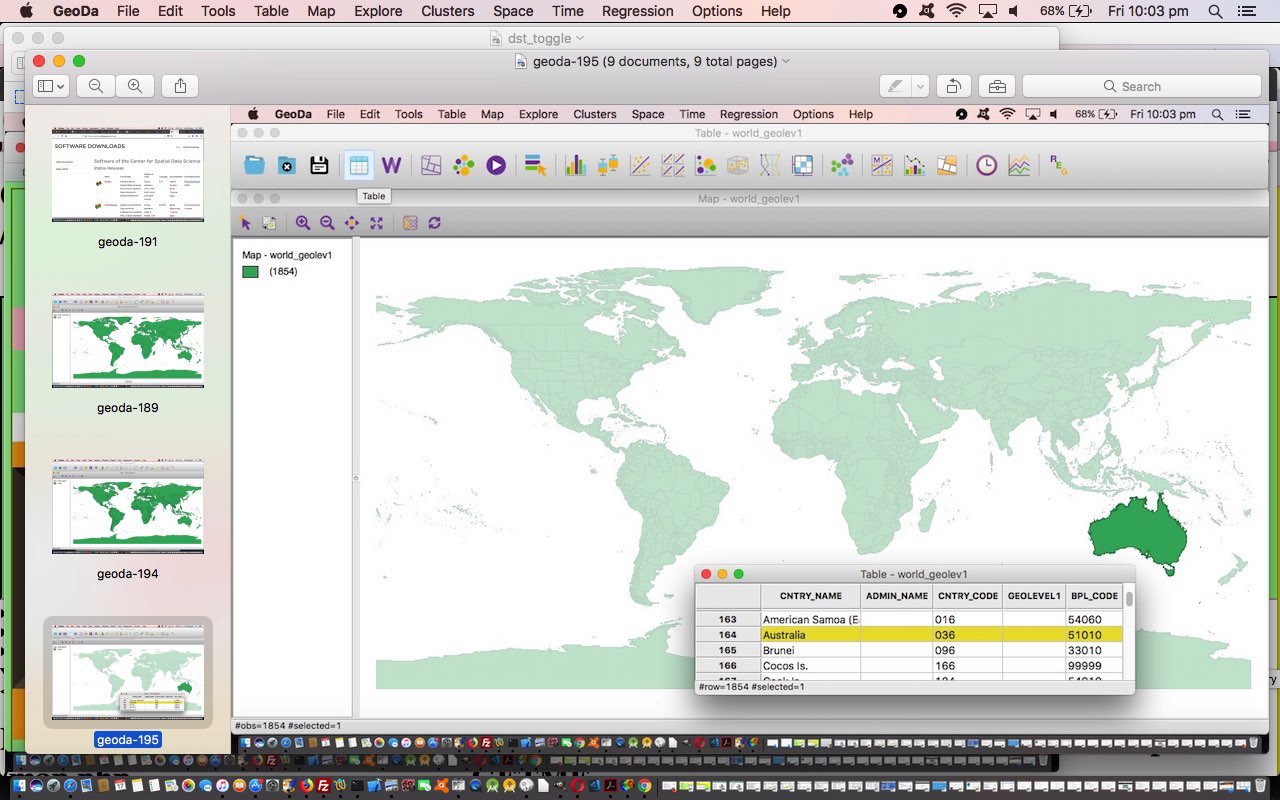Show Preview markup toolbox
The width and height of the screenshot is (1280, 800).
[x=997, y=86]
